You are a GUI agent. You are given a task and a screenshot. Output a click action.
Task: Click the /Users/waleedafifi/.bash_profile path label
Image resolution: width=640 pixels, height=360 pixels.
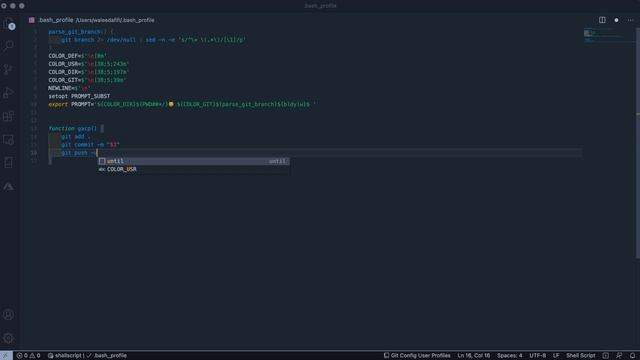click(x=115, y=20)
